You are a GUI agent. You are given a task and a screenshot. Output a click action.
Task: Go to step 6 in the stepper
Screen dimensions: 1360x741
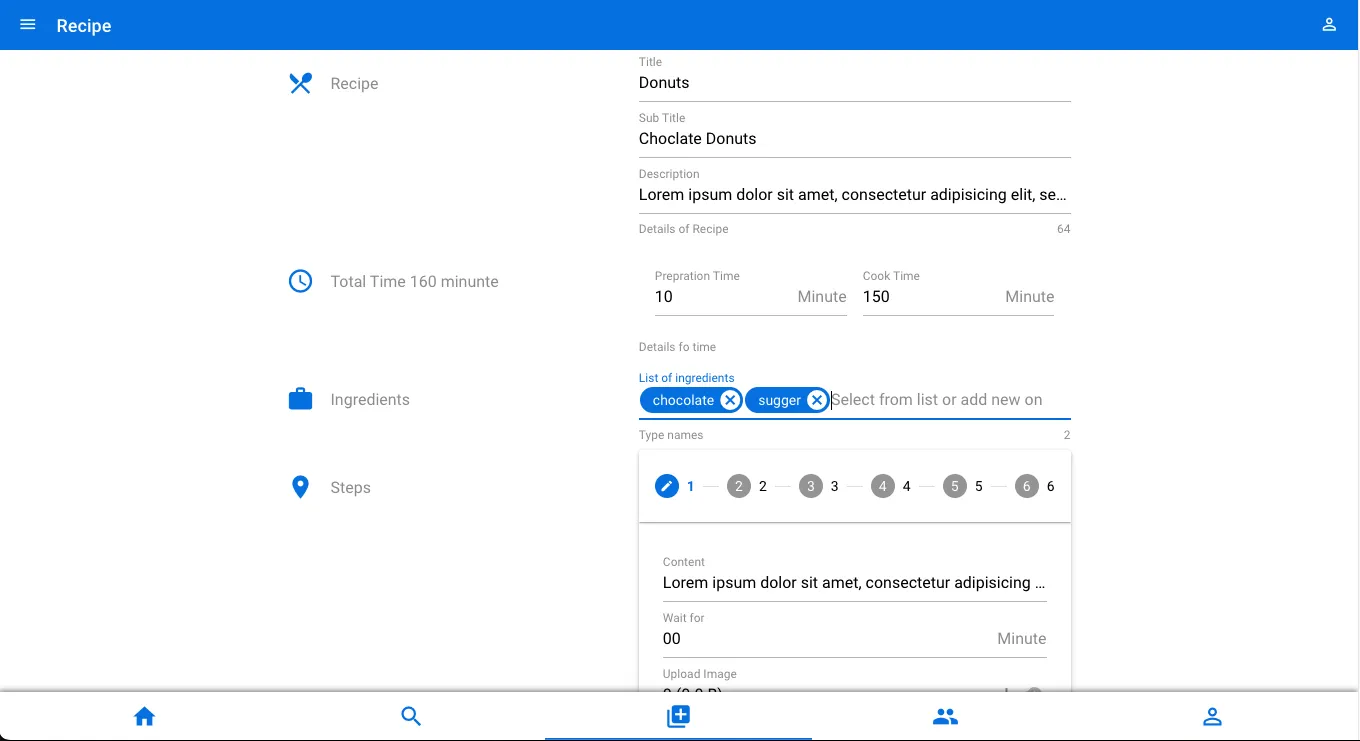(1036, 486)
